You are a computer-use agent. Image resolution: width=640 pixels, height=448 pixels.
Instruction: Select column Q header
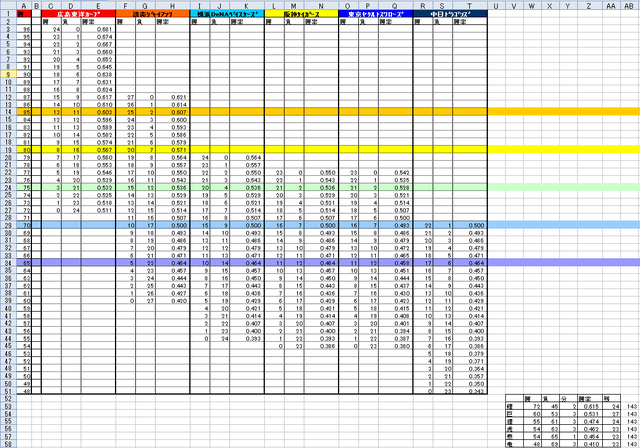[395, 6]
